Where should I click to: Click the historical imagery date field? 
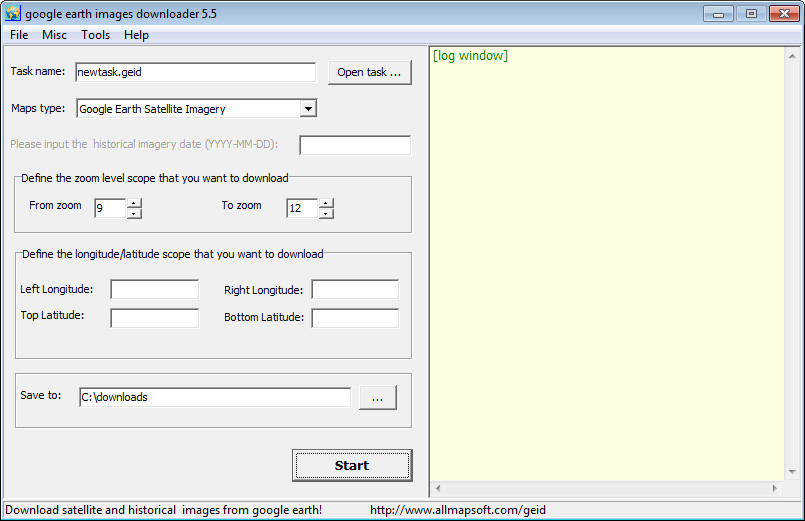tap(355, 145)
